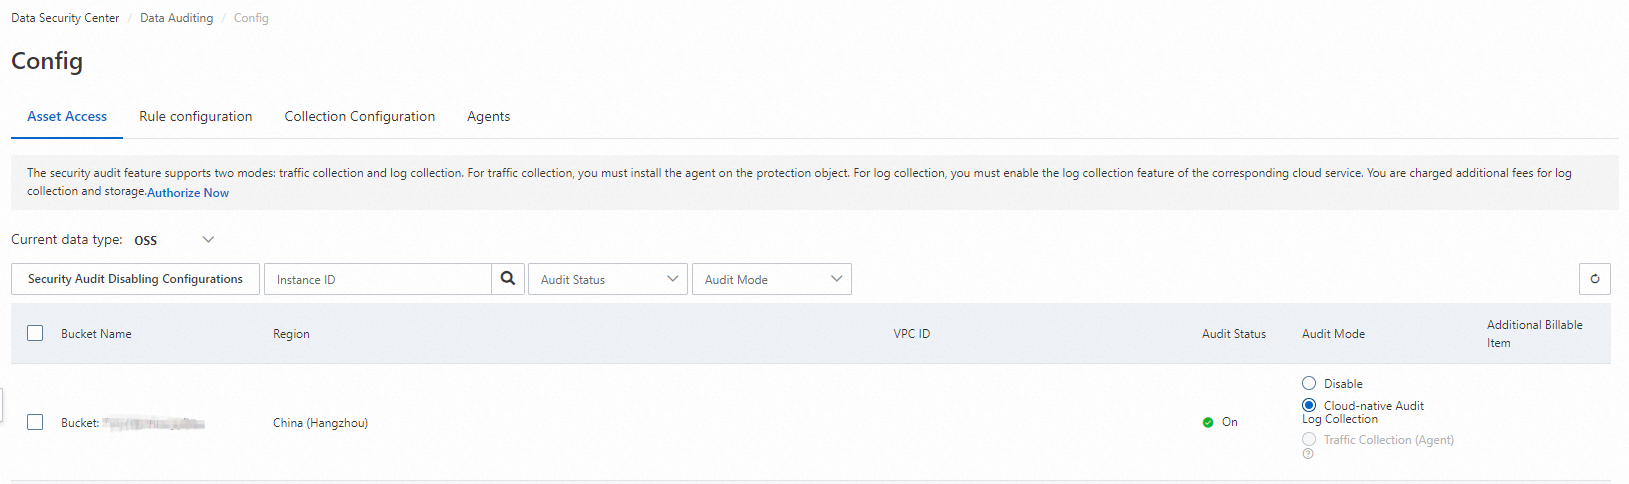Open the Audit Mode dropdown
This screenshot has height=484, width=1629.
click(x=772, y=279)
